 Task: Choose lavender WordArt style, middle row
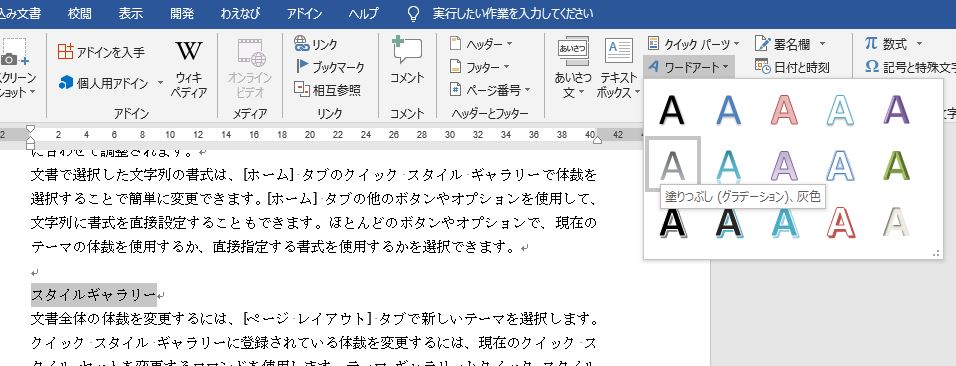[x=784, y=165]
